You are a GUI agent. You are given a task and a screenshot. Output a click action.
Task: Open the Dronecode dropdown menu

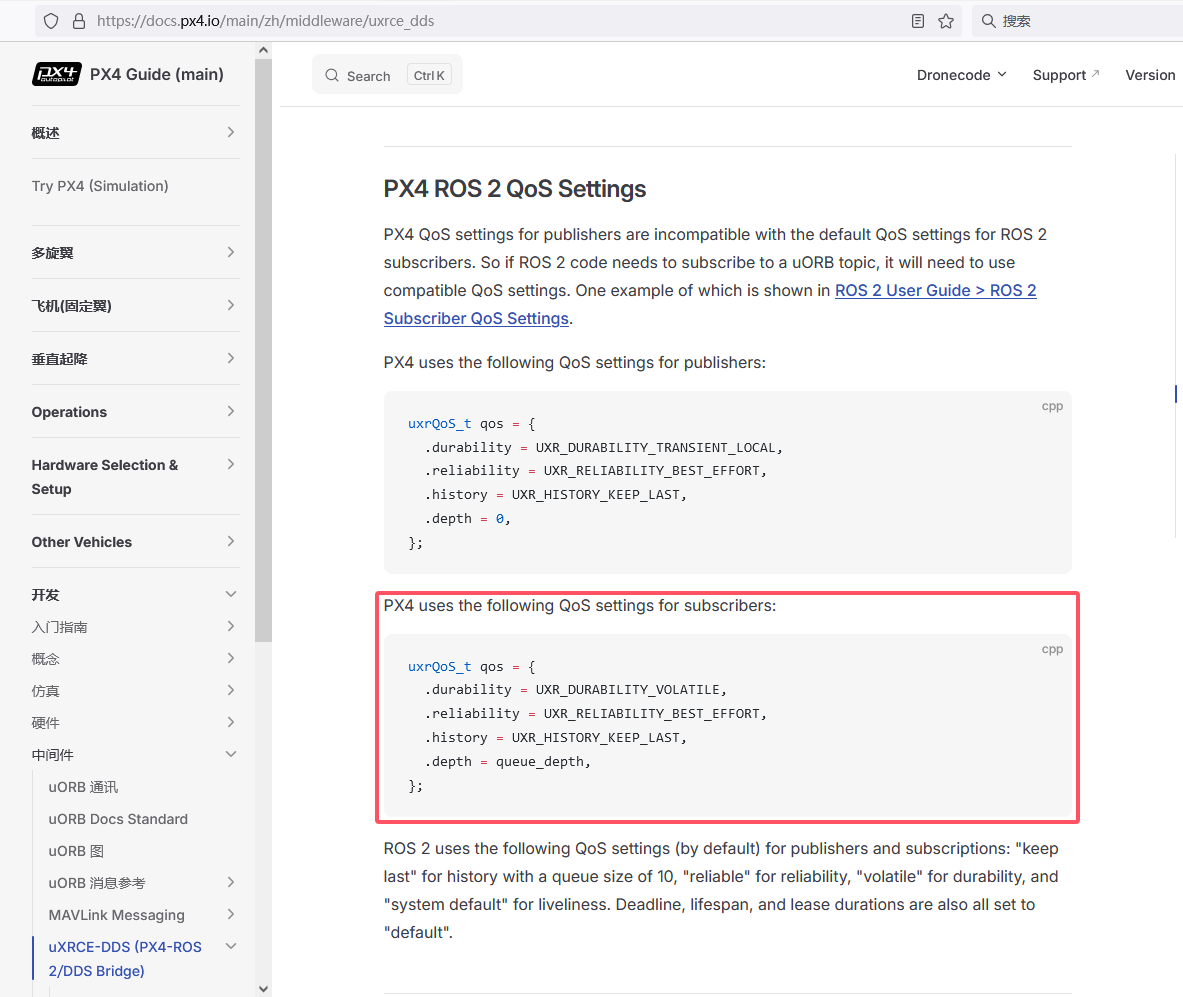coord(961,75)
